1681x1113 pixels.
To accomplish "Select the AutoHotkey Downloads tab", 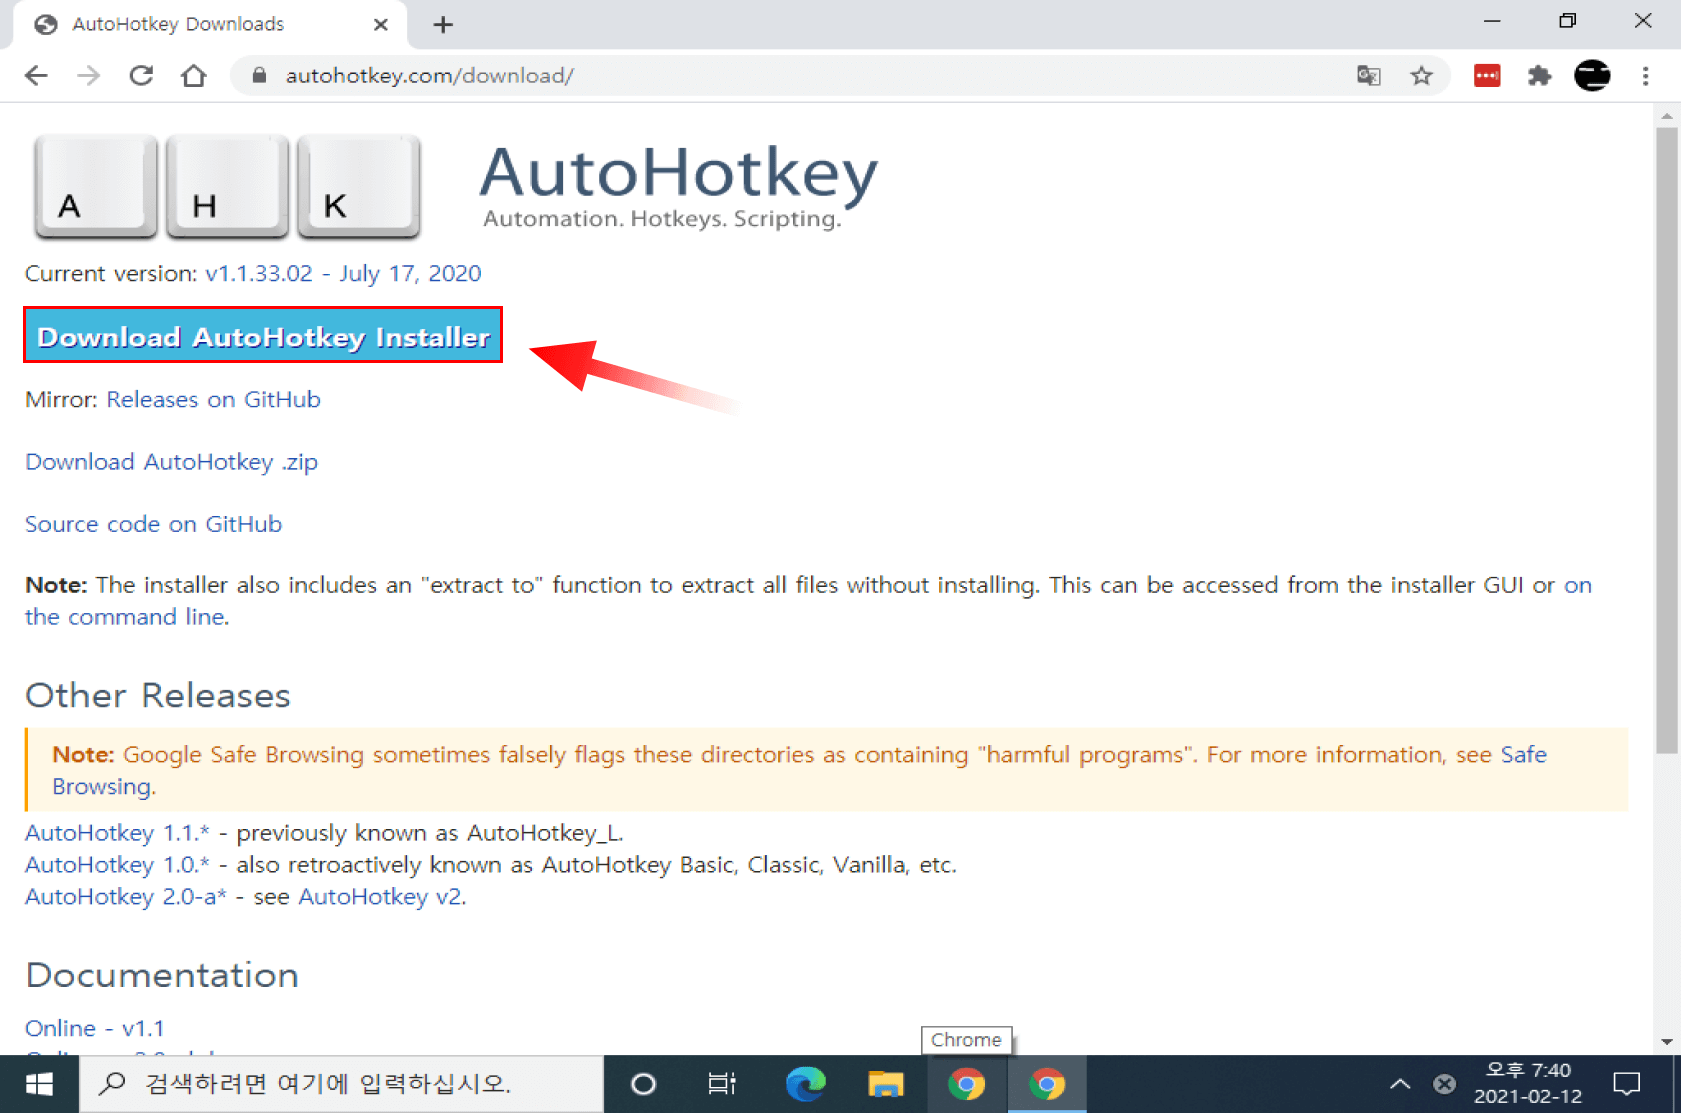I will tap(210, 25).
